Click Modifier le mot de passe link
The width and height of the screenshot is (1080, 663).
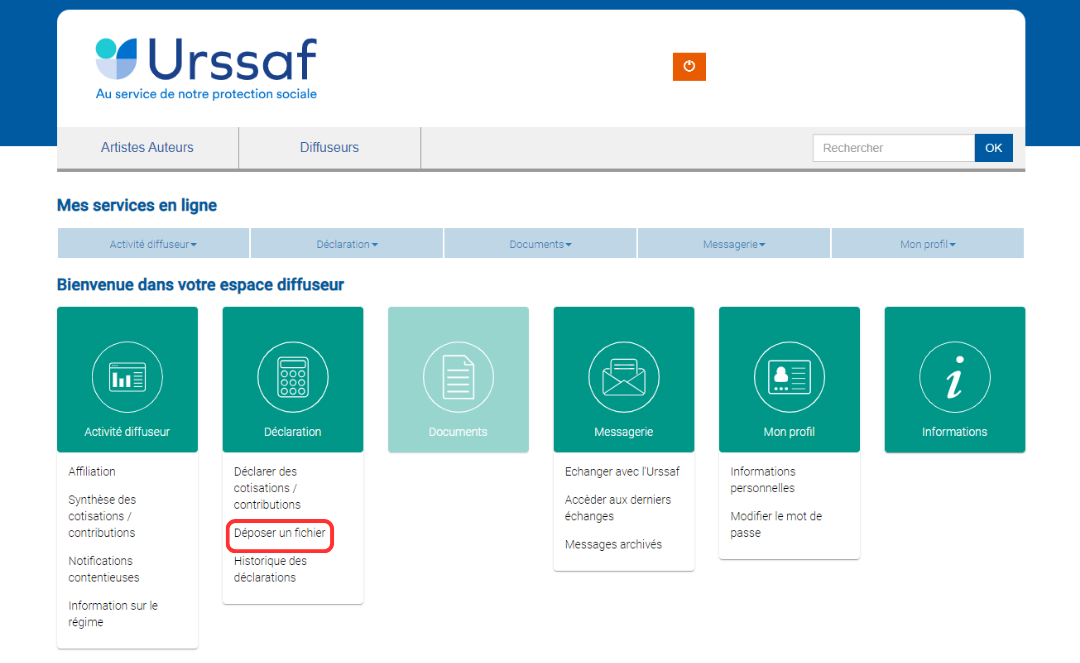(x=776, y=525)
